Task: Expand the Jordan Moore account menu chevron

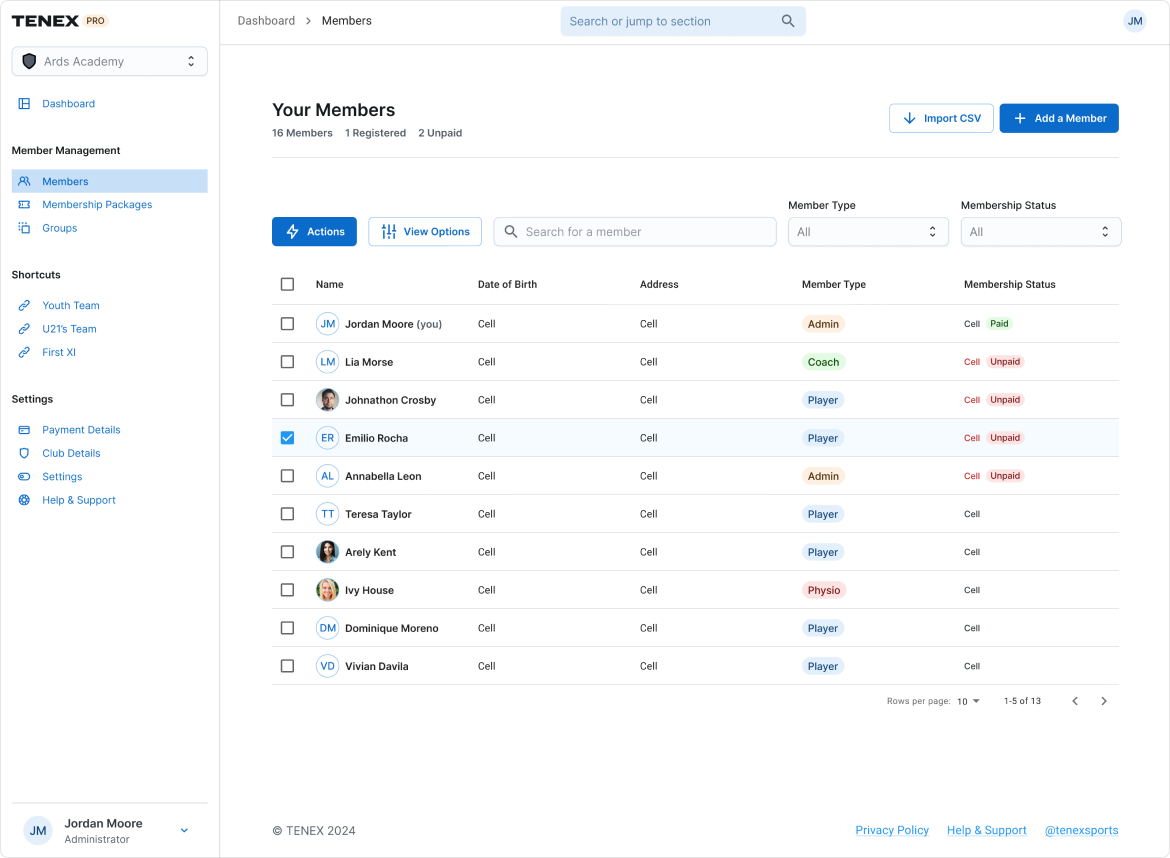Action: click(184, 830)
